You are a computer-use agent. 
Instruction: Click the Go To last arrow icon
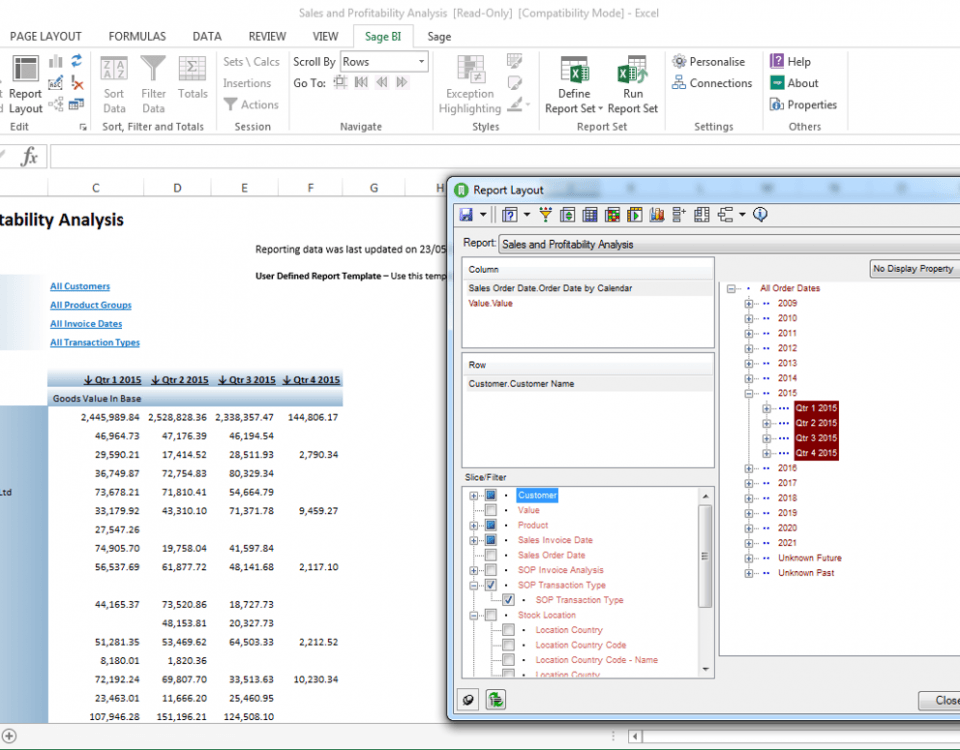click(402, 82)
